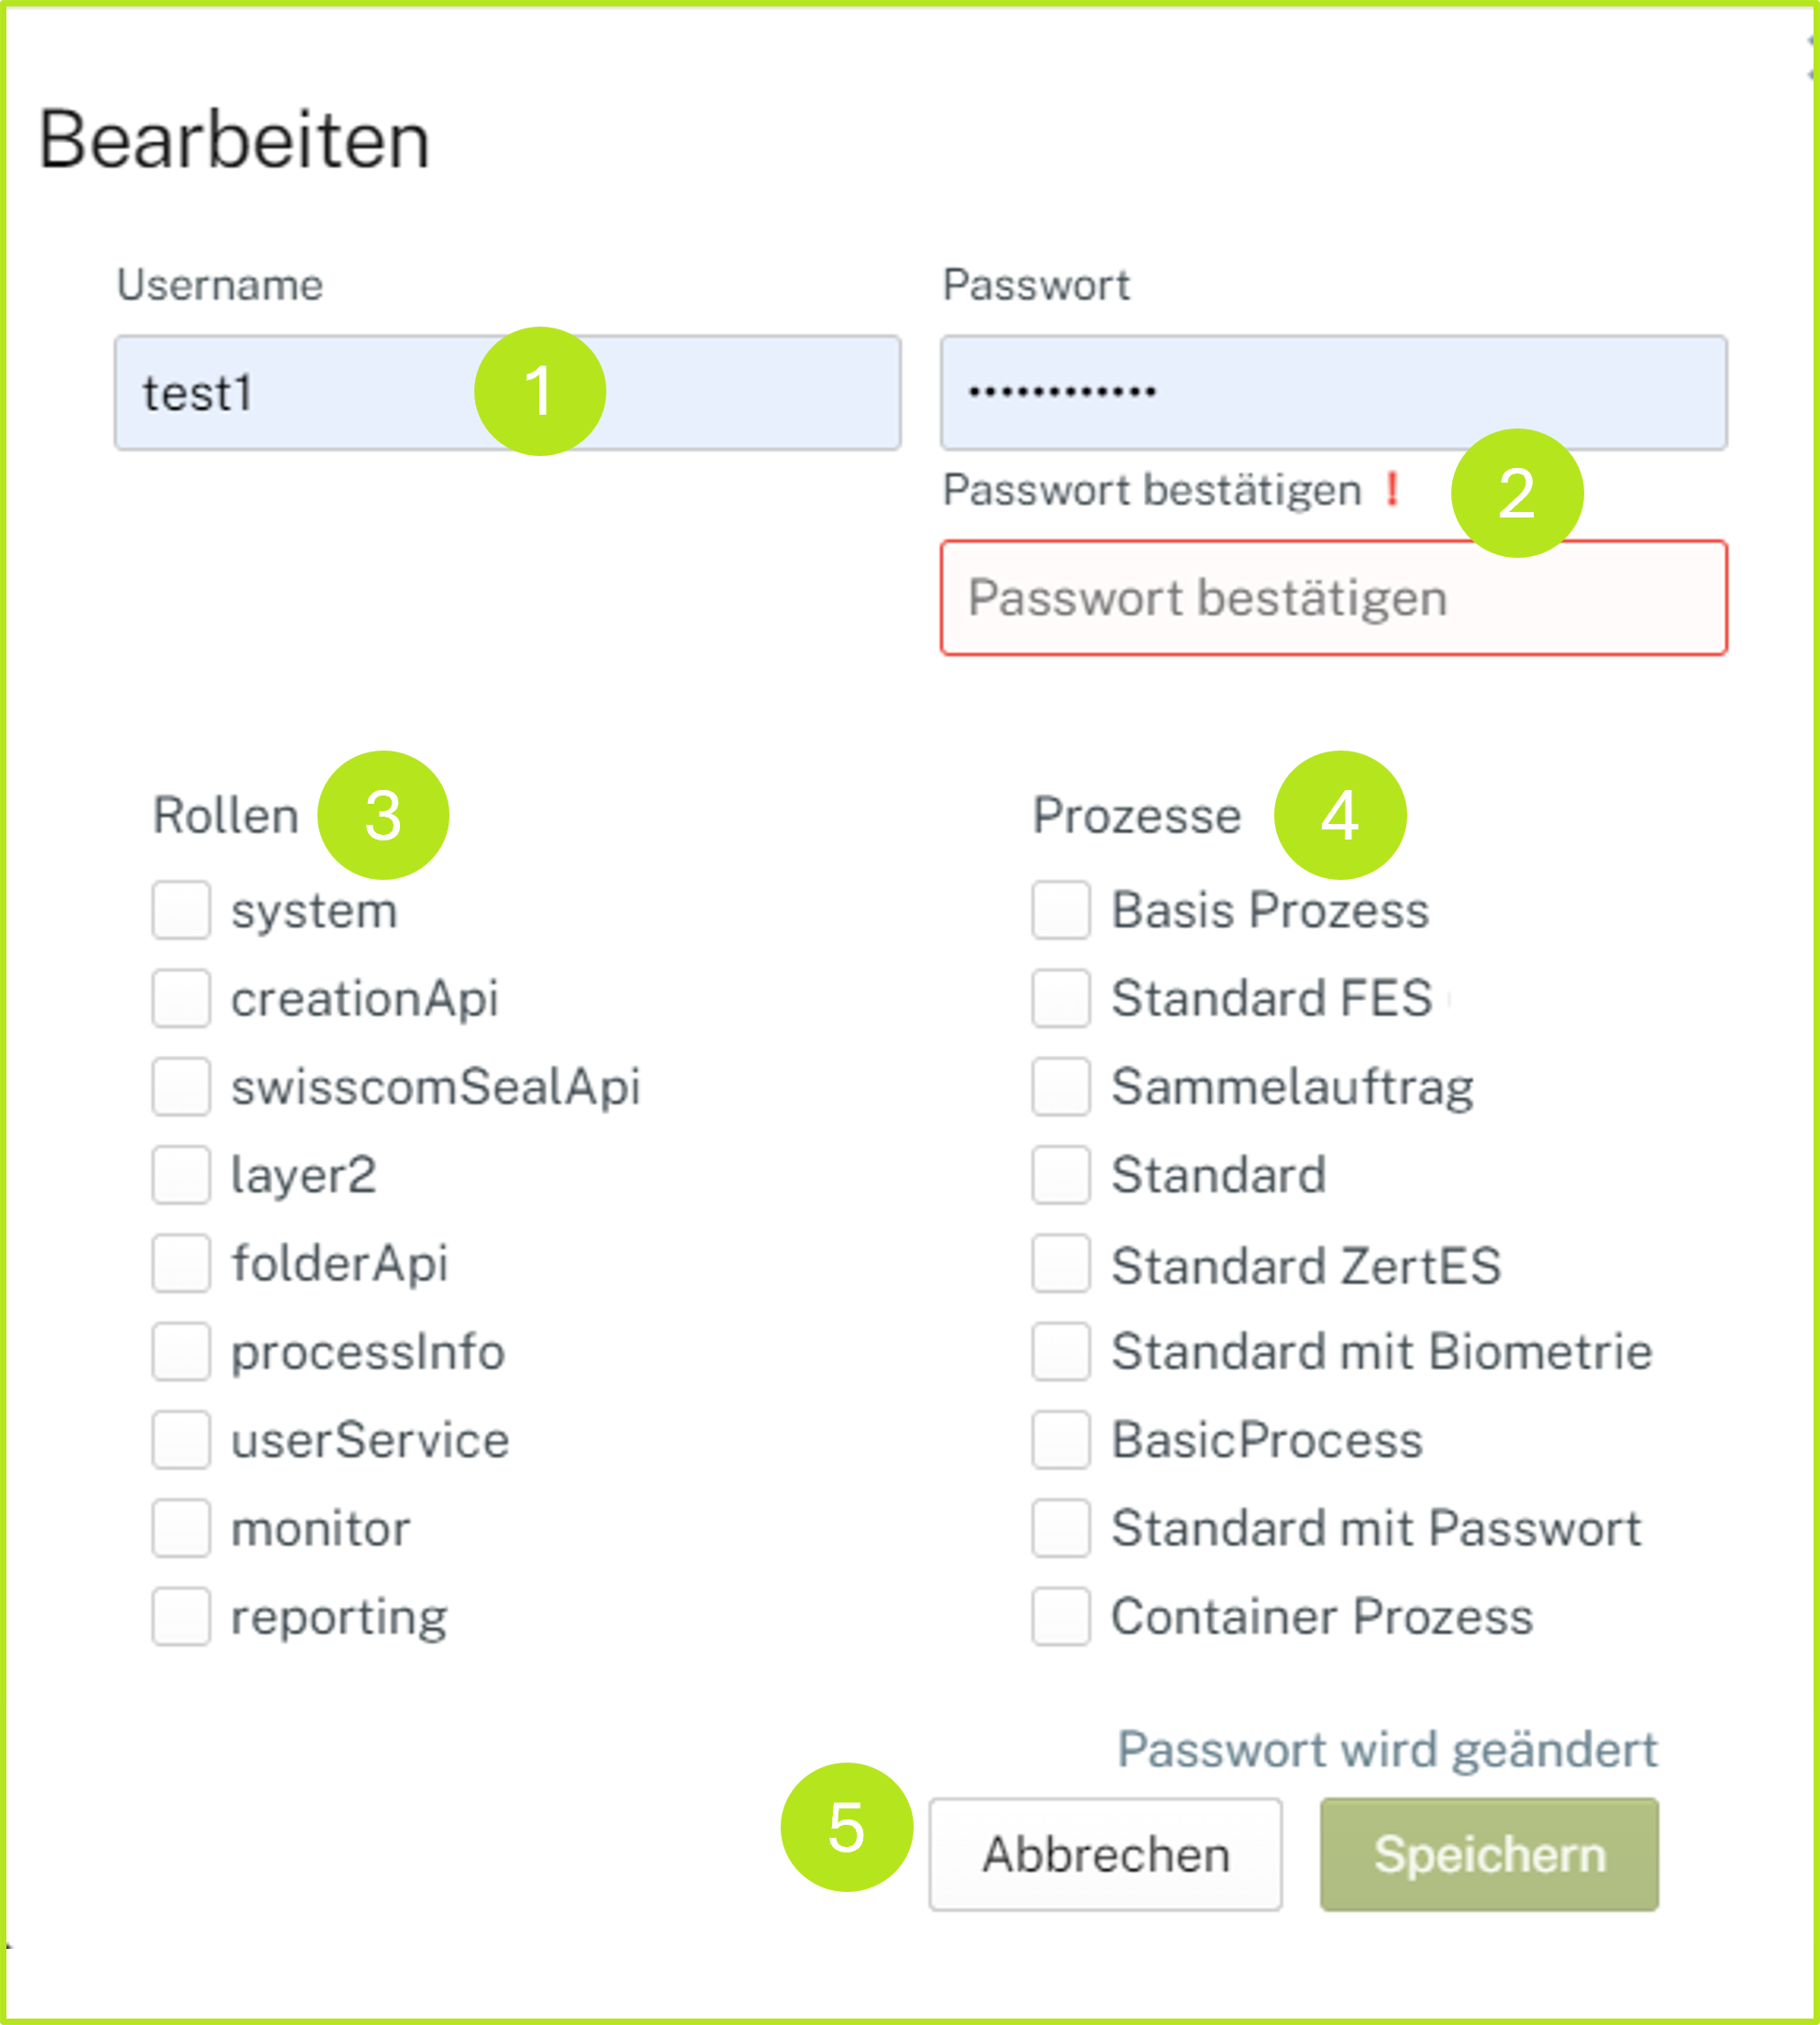Image resolution: width=1820 pixels, height=2025 pixels.
Task: Enable the Basis Prozess checkbox
Action: [x=1061, y=910]
